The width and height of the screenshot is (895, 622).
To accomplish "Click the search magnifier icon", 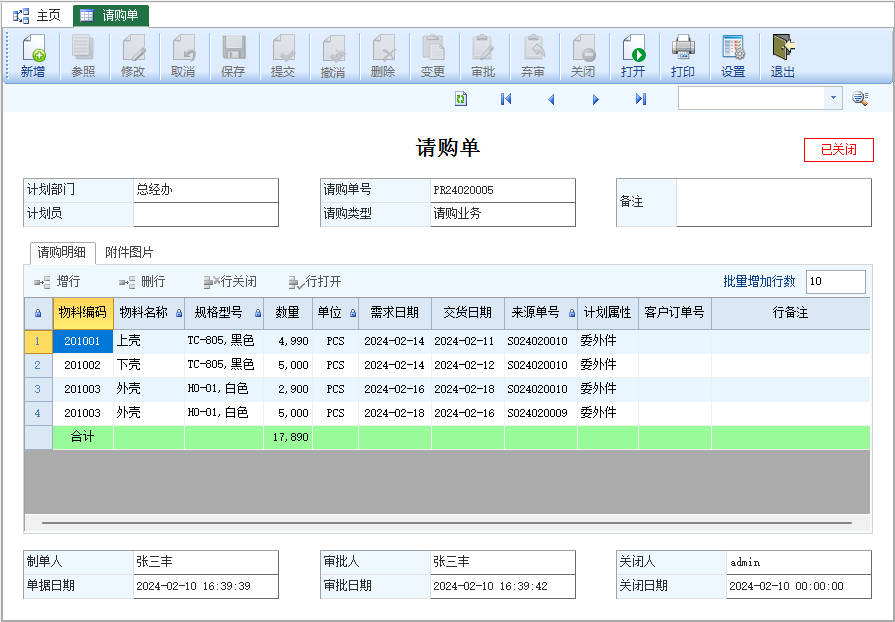I will [x=859, y=98].
